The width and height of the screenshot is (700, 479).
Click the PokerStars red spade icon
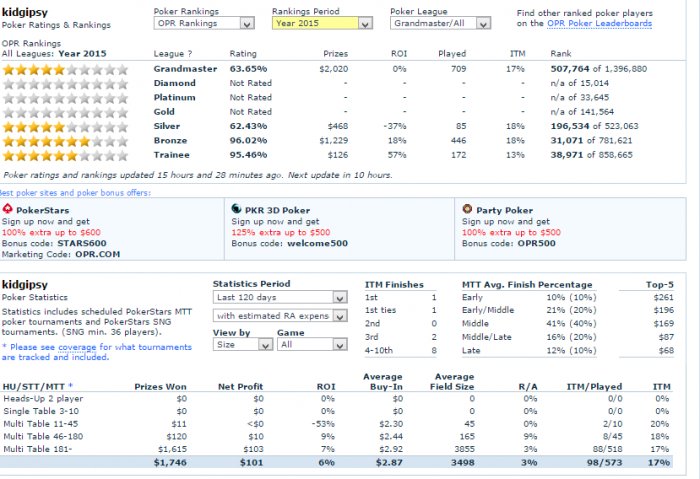point(8,209)
